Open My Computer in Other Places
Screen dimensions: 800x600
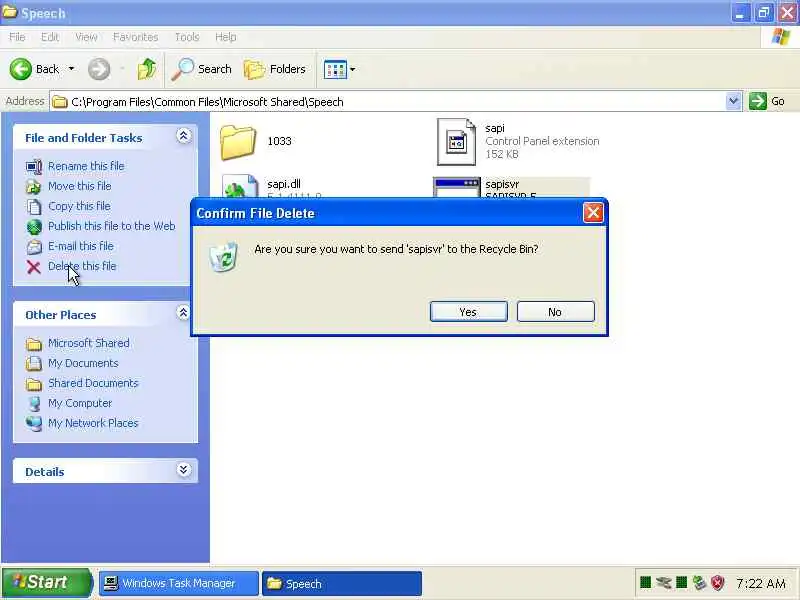tap(80, 403)
